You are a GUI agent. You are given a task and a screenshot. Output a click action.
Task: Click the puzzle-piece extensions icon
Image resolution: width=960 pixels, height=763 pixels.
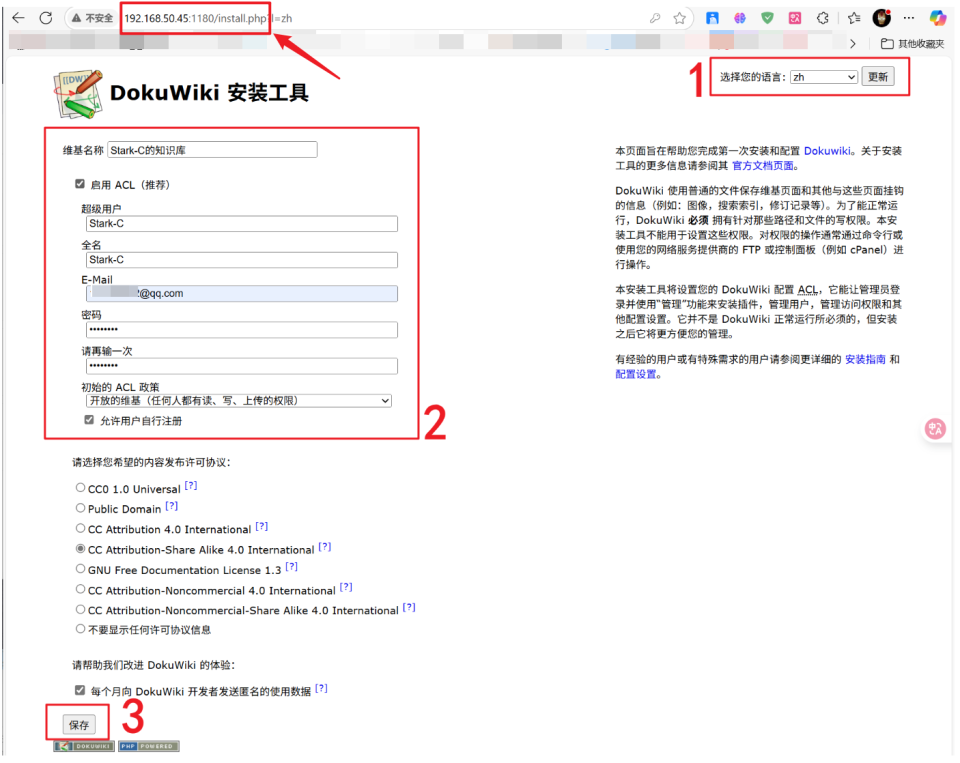[823, 16]
